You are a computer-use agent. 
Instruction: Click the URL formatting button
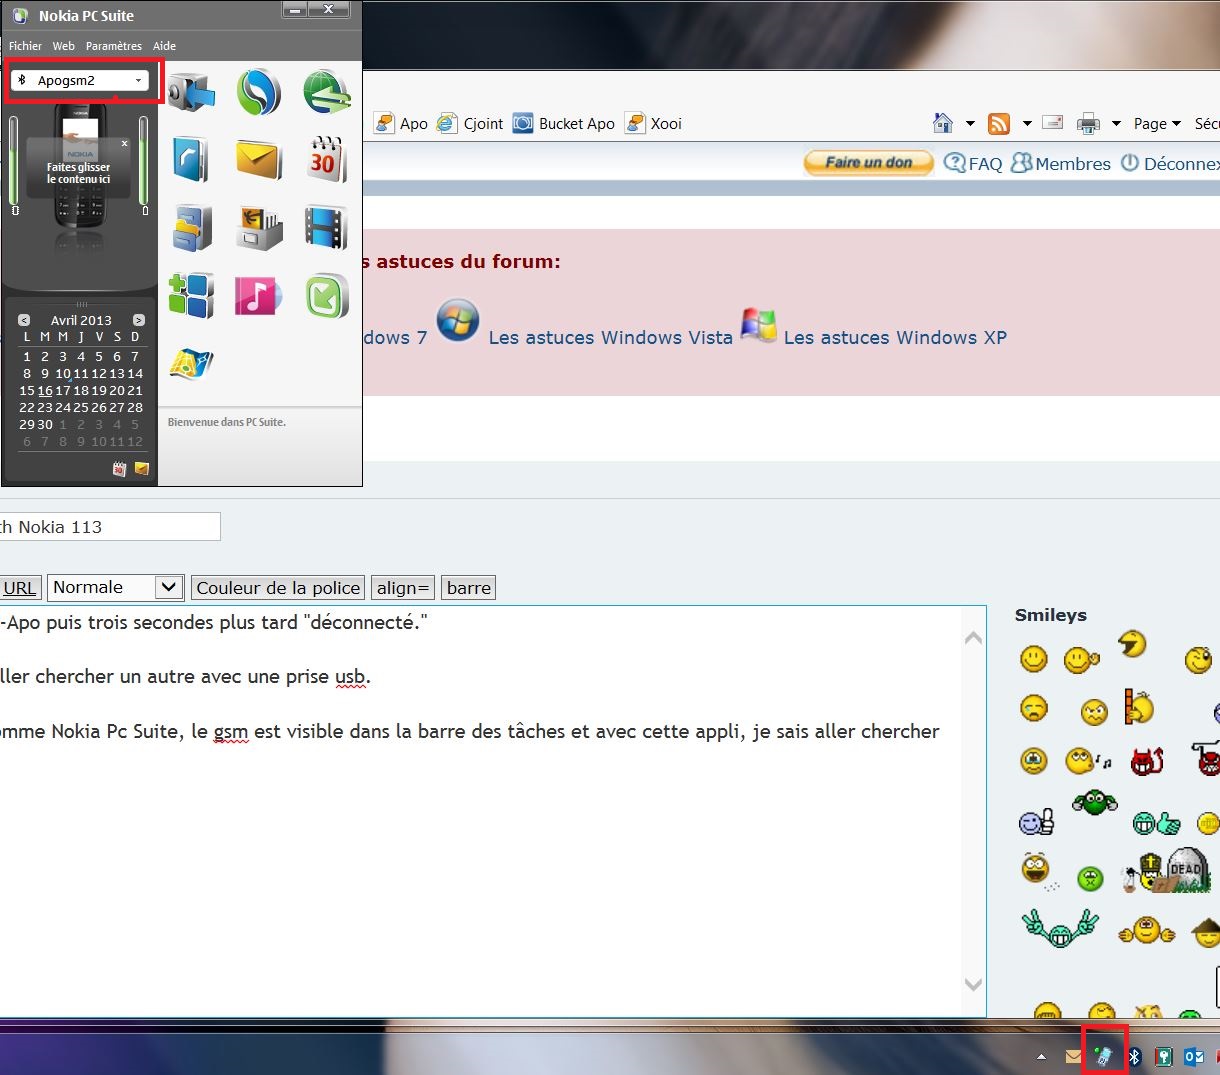click(19, 588)
